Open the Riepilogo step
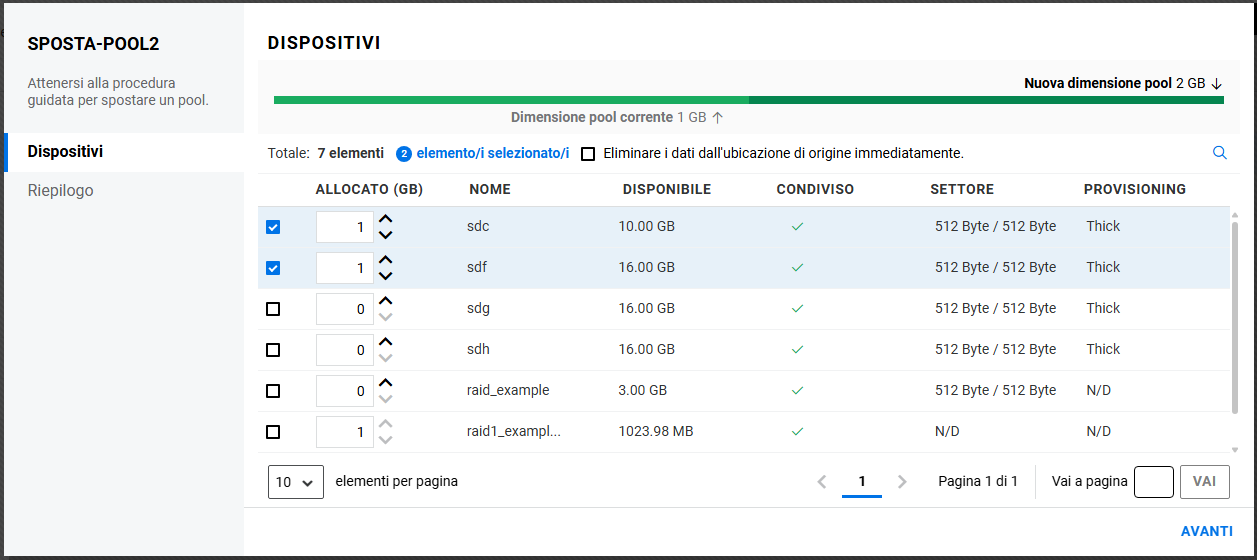 tap(61, 190)
